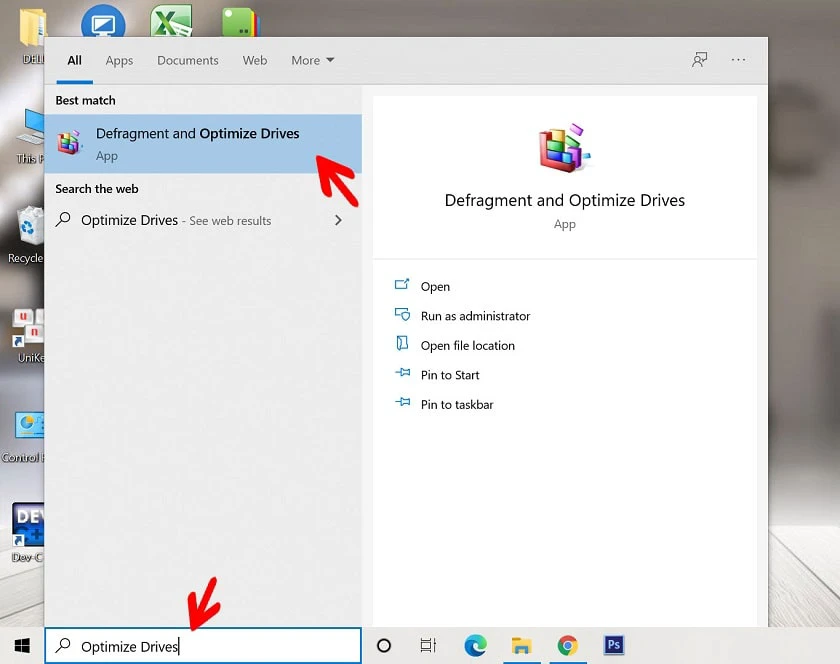
Task: Click the Windows Start button
Action: 22,645
